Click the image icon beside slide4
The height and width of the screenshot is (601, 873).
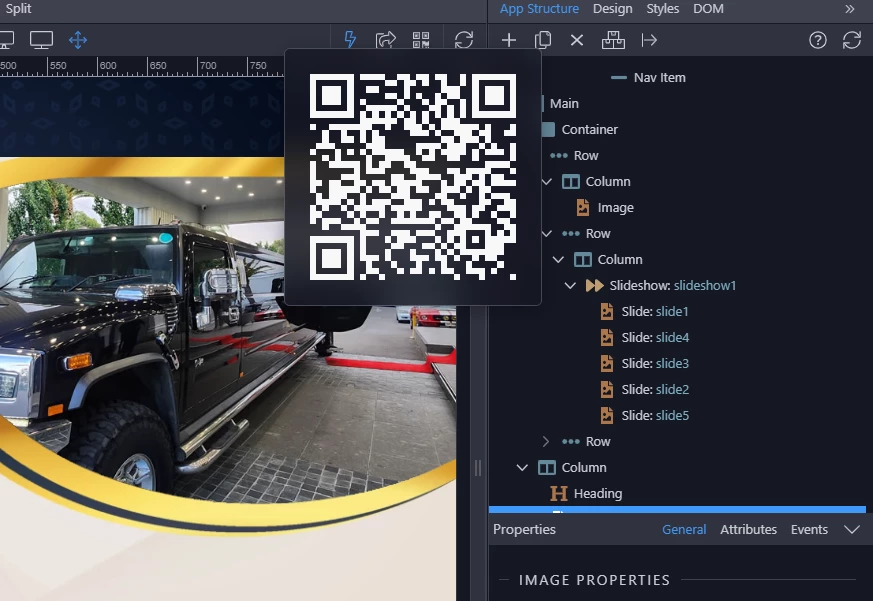[x=606, y=338]
